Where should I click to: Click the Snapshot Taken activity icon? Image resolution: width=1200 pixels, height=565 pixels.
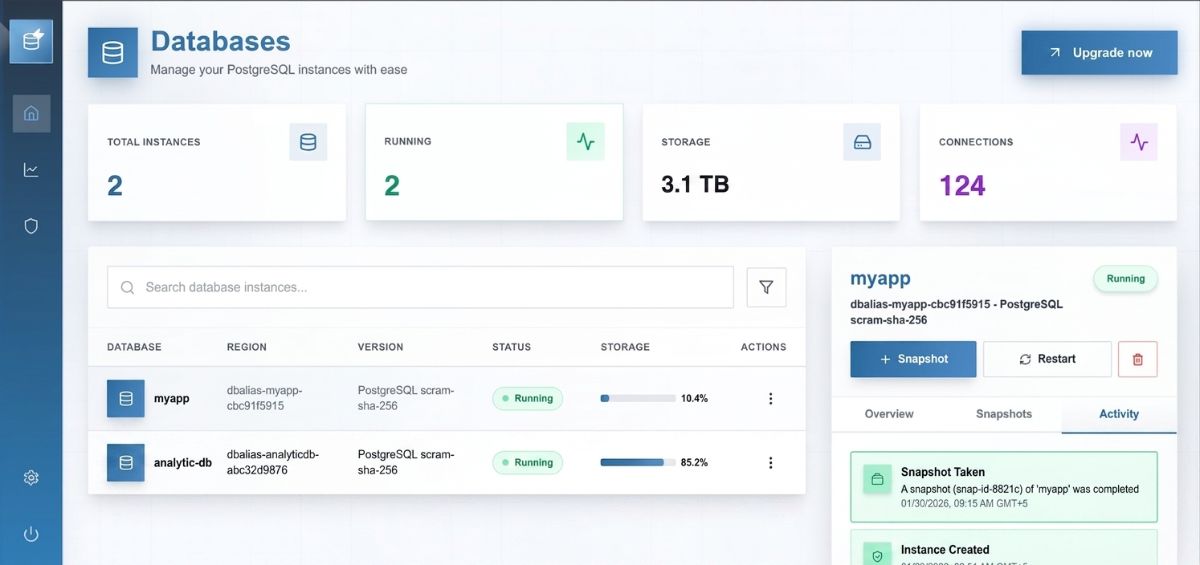coord(877,480)
